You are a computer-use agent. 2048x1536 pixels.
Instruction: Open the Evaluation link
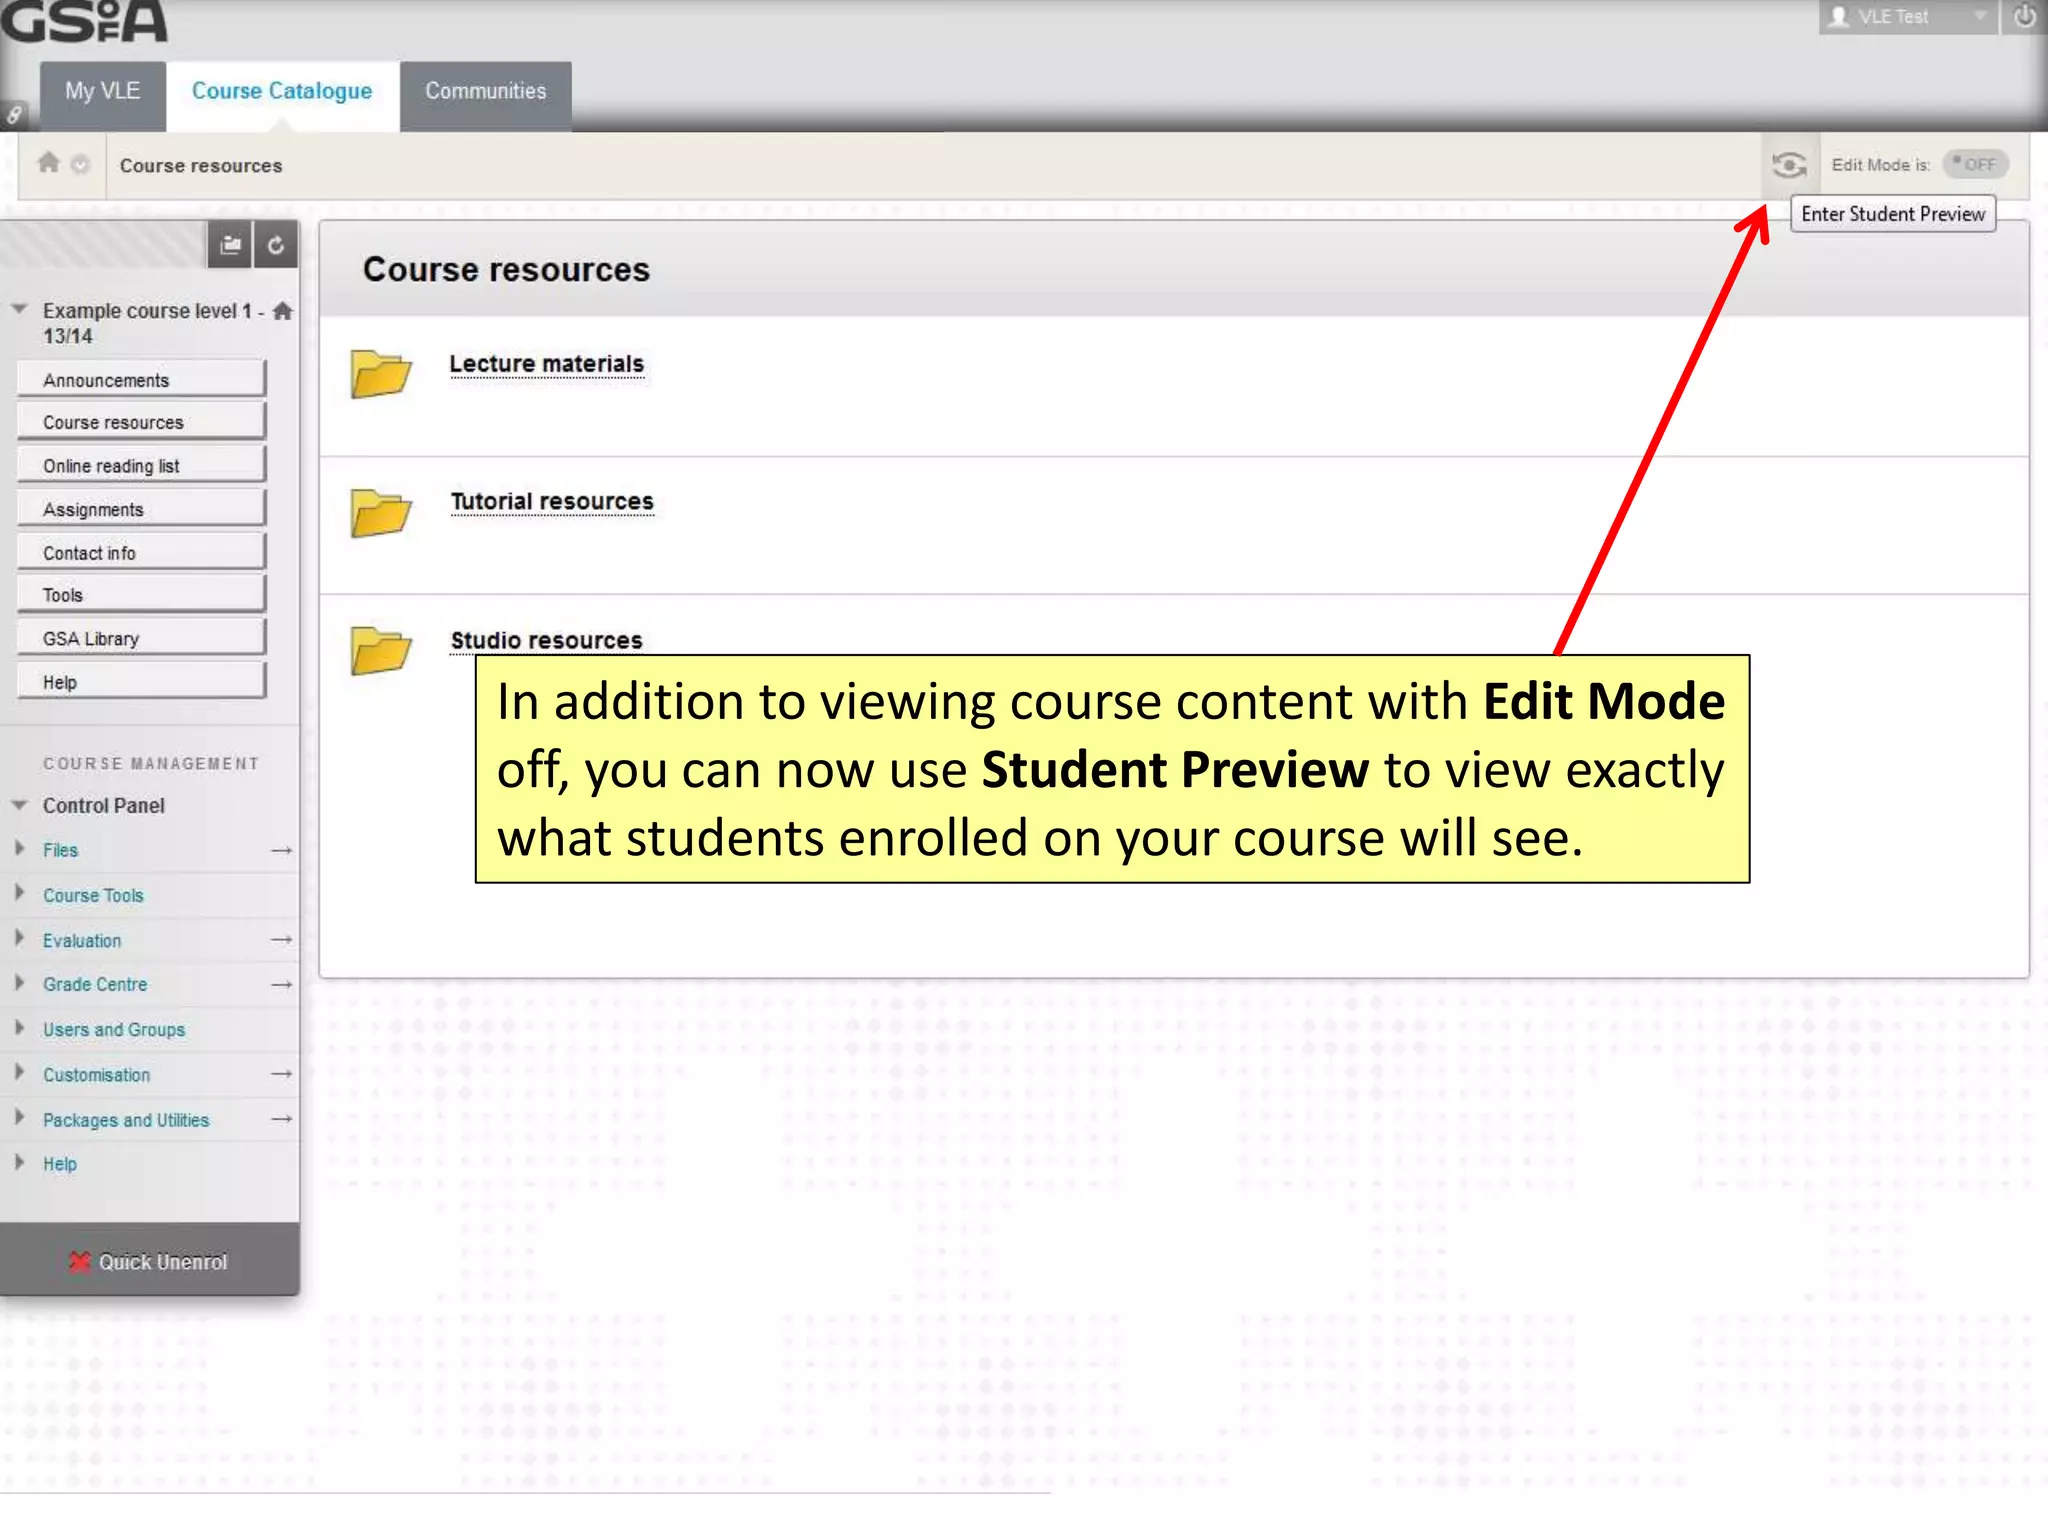pyautogui.click(x=82, y=940)
